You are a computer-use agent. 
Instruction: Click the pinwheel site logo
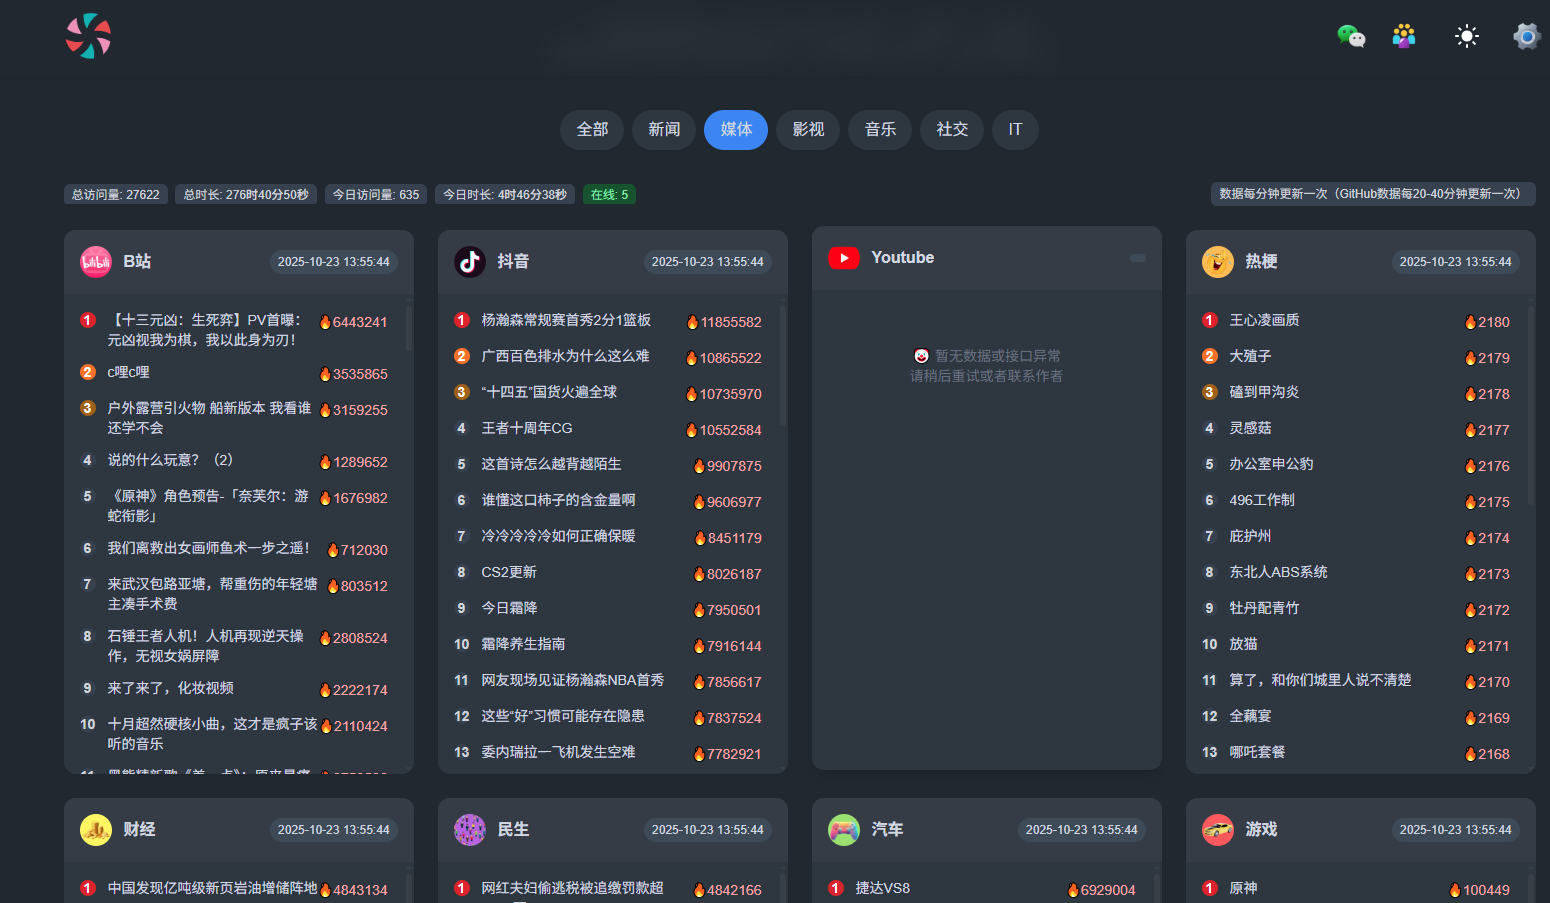pyautogui.click(x=88, y=36)
